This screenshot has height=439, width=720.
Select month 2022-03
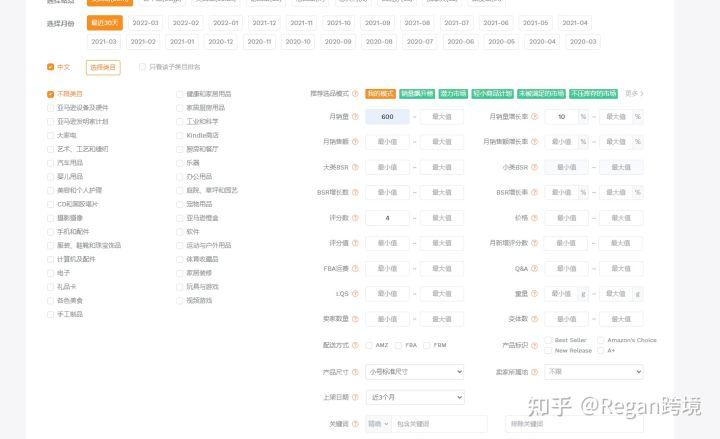(145, 23)
